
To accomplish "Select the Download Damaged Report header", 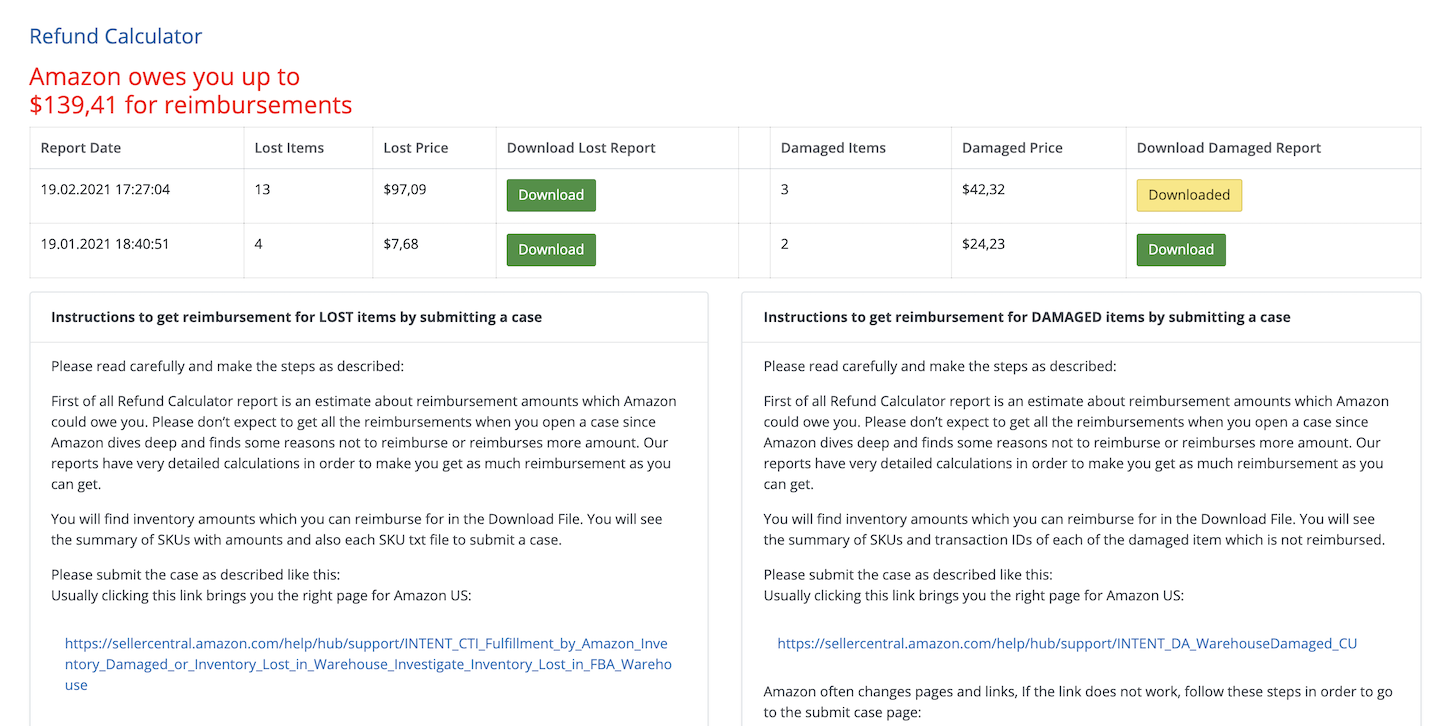I will click(x=1229, y=148).
